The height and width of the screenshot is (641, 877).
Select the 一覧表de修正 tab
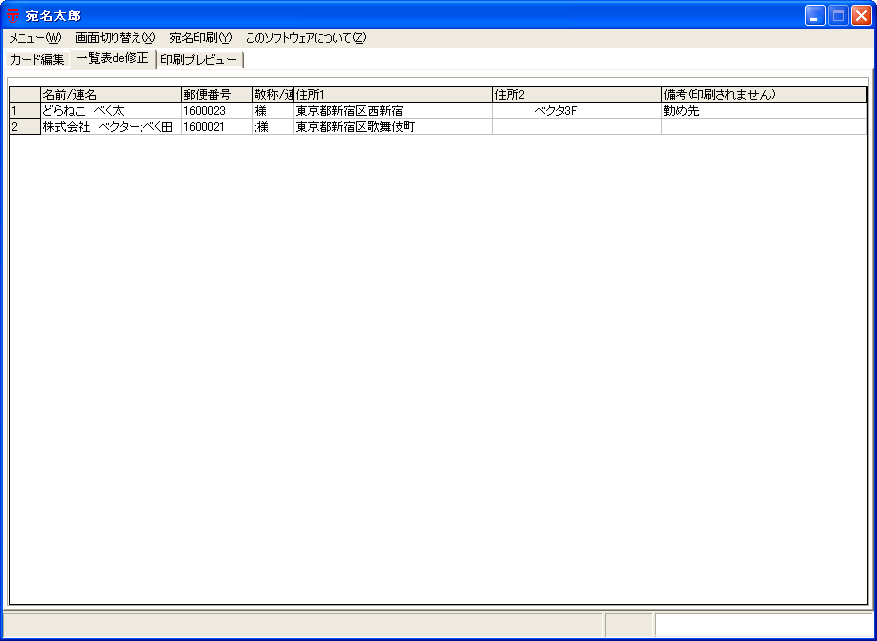(x=112, y=59)
